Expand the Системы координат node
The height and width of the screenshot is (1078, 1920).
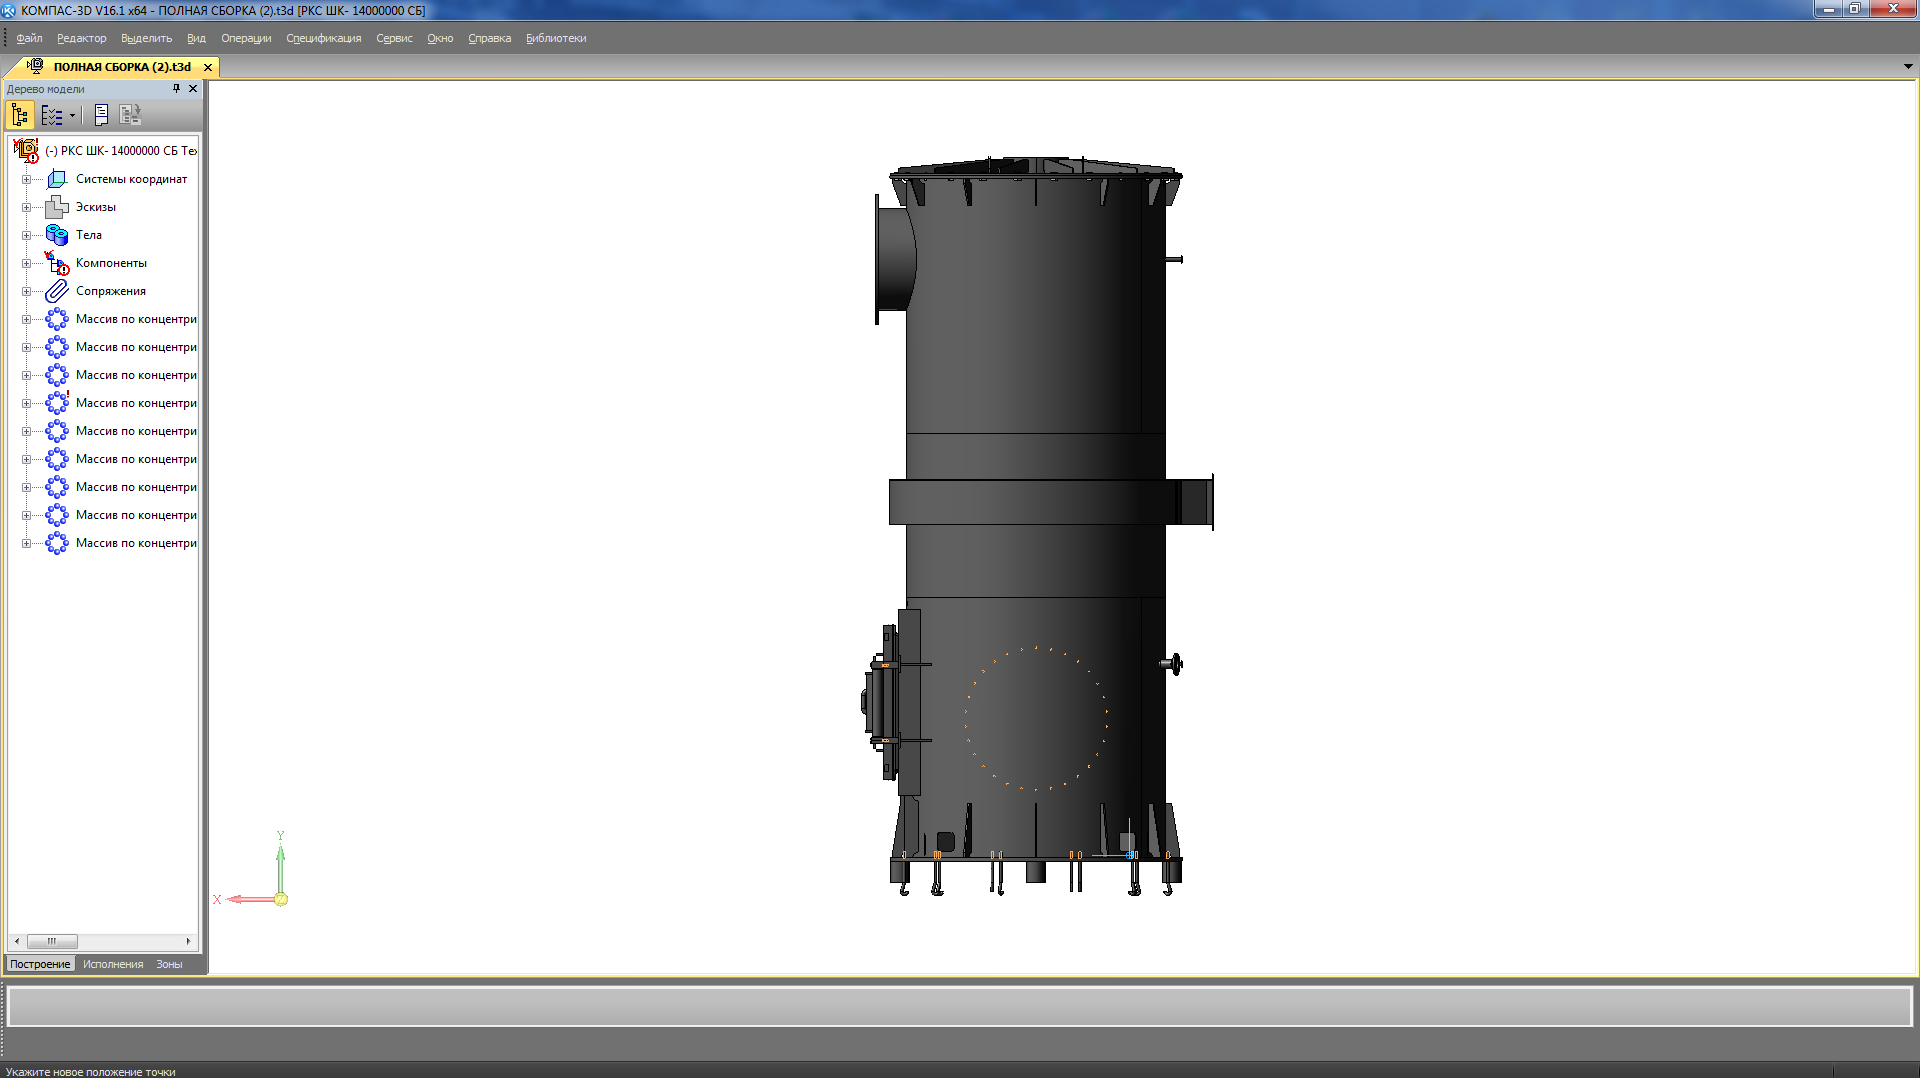pyautogui.click(x=26, y=180)
